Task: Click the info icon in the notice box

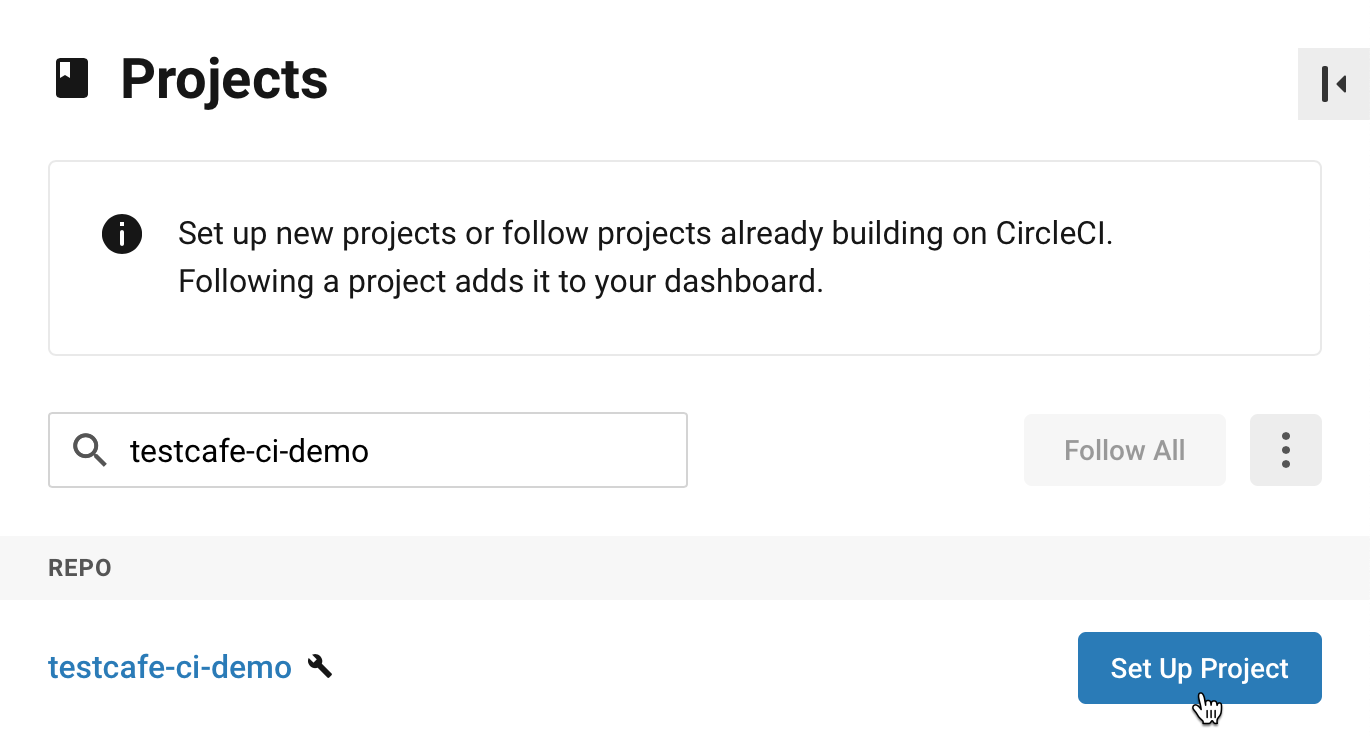Action: [x=121, y=235]
